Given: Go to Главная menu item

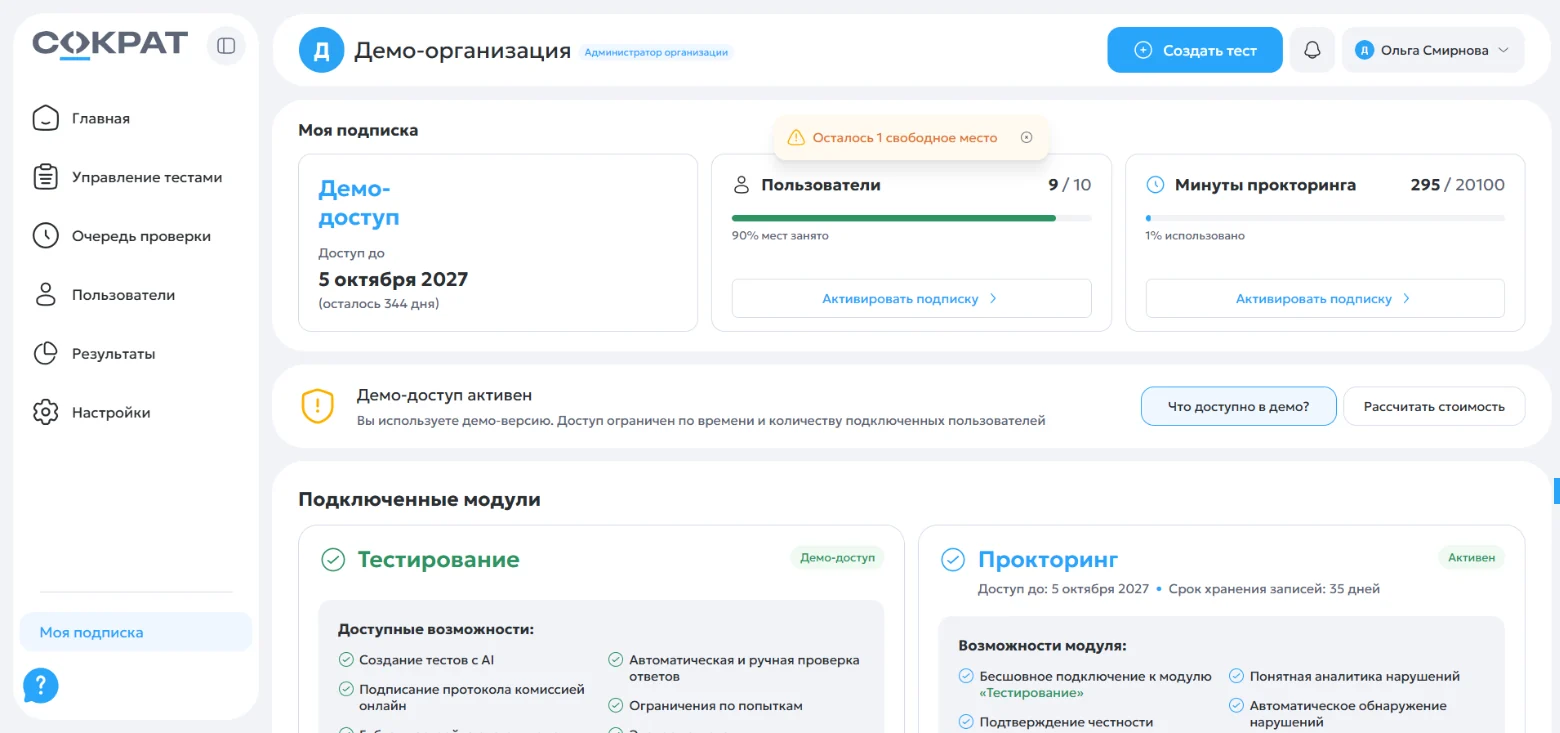Looking at the screenshot, I should (100, 118).
